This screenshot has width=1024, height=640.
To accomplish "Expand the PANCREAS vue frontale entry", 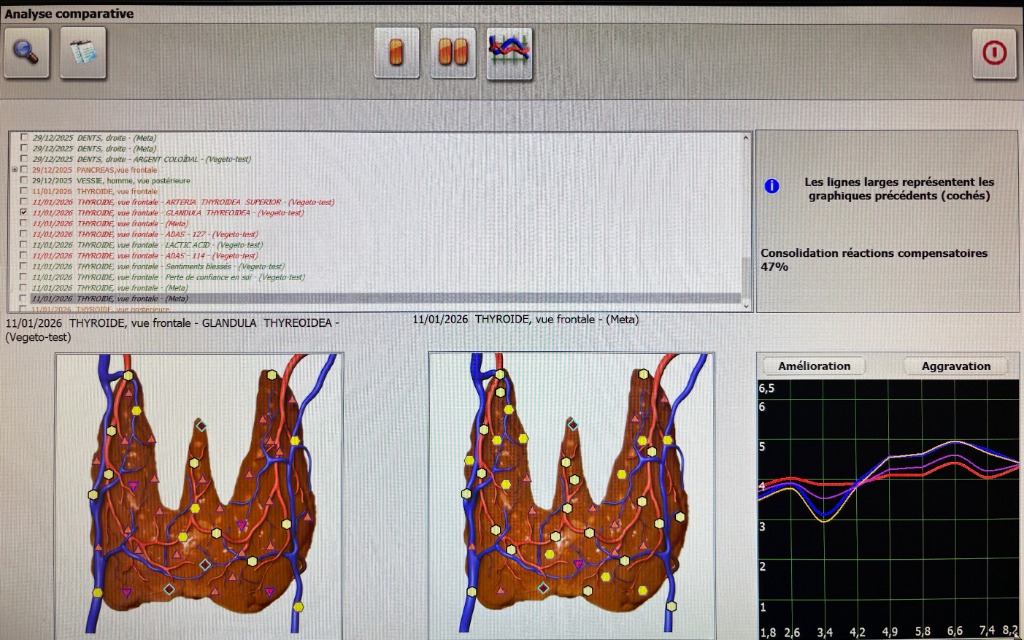I will click(14, 170).
